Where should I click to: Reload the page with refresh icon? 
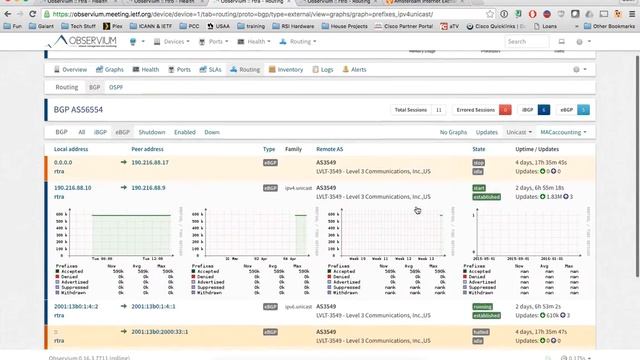pos(33,14)
